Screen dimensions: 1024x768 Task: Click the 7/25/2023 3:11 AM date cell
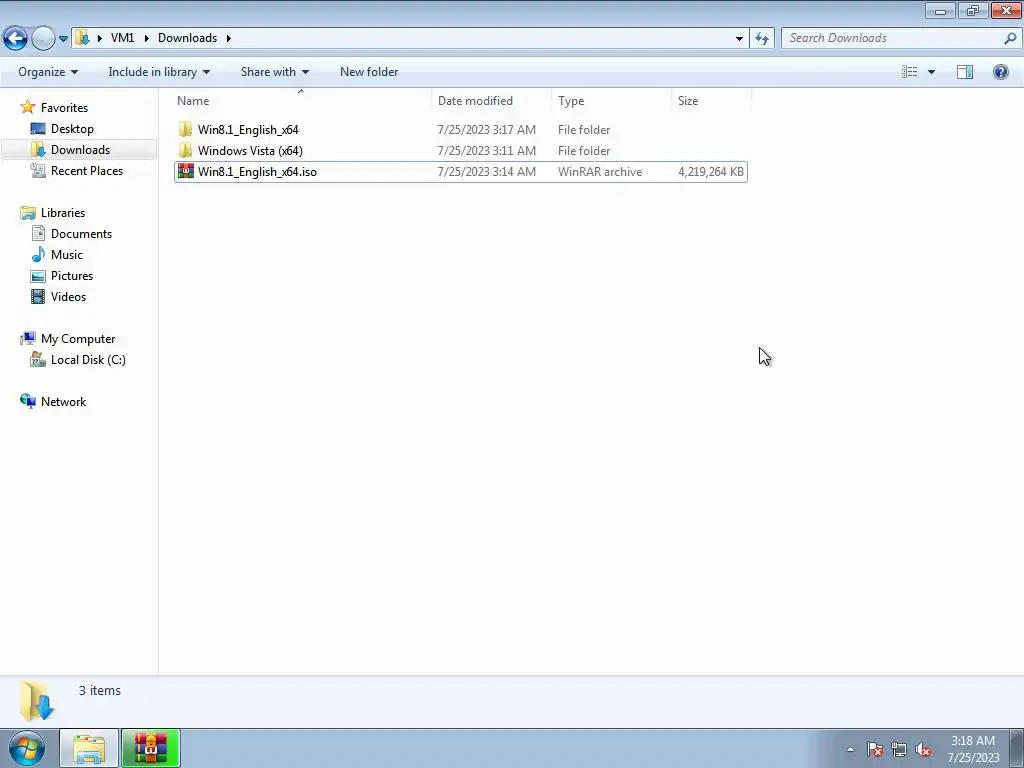pyautogui.click(x=487, y=150)
